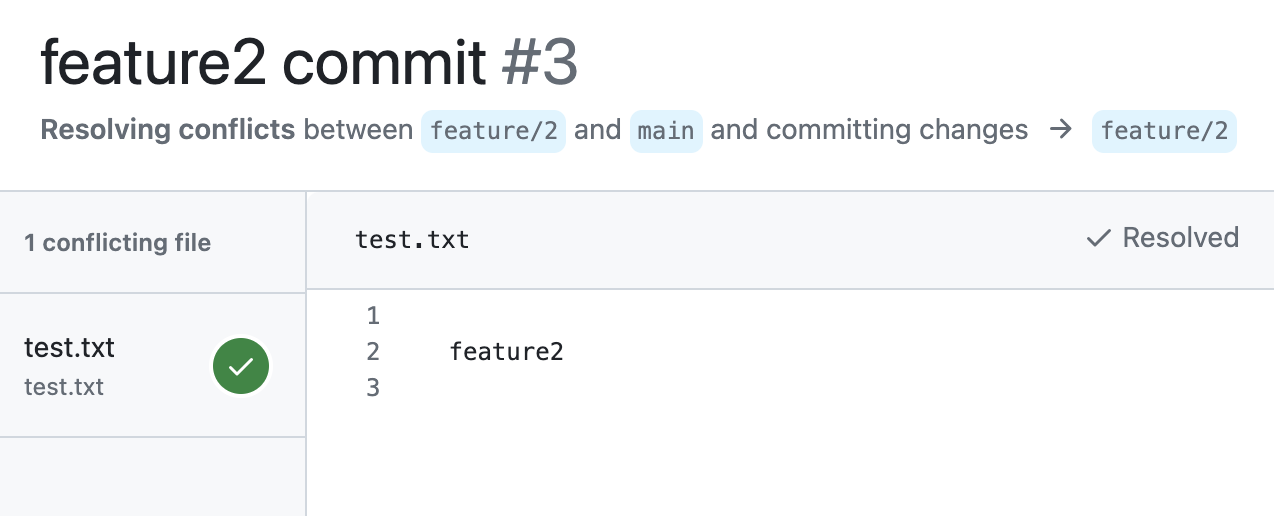Click the first feature/2 branch label

click(494, 131)
